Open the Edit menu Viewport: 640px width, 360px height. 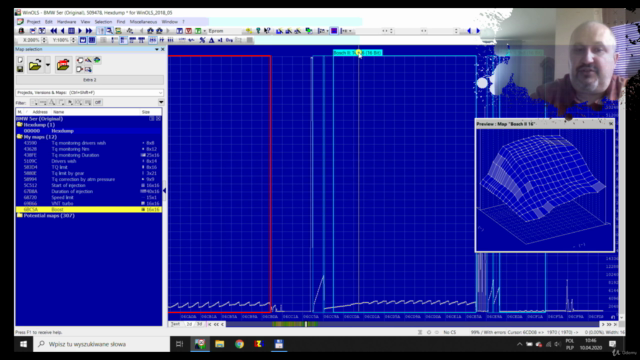coord(49,22)
